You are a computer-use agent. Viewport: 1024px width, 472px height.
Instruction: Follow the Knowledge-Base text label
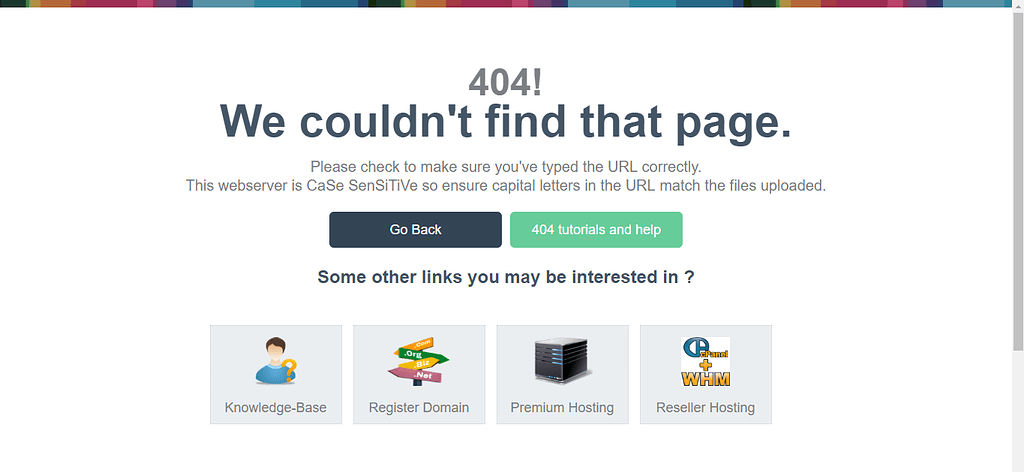275,408
